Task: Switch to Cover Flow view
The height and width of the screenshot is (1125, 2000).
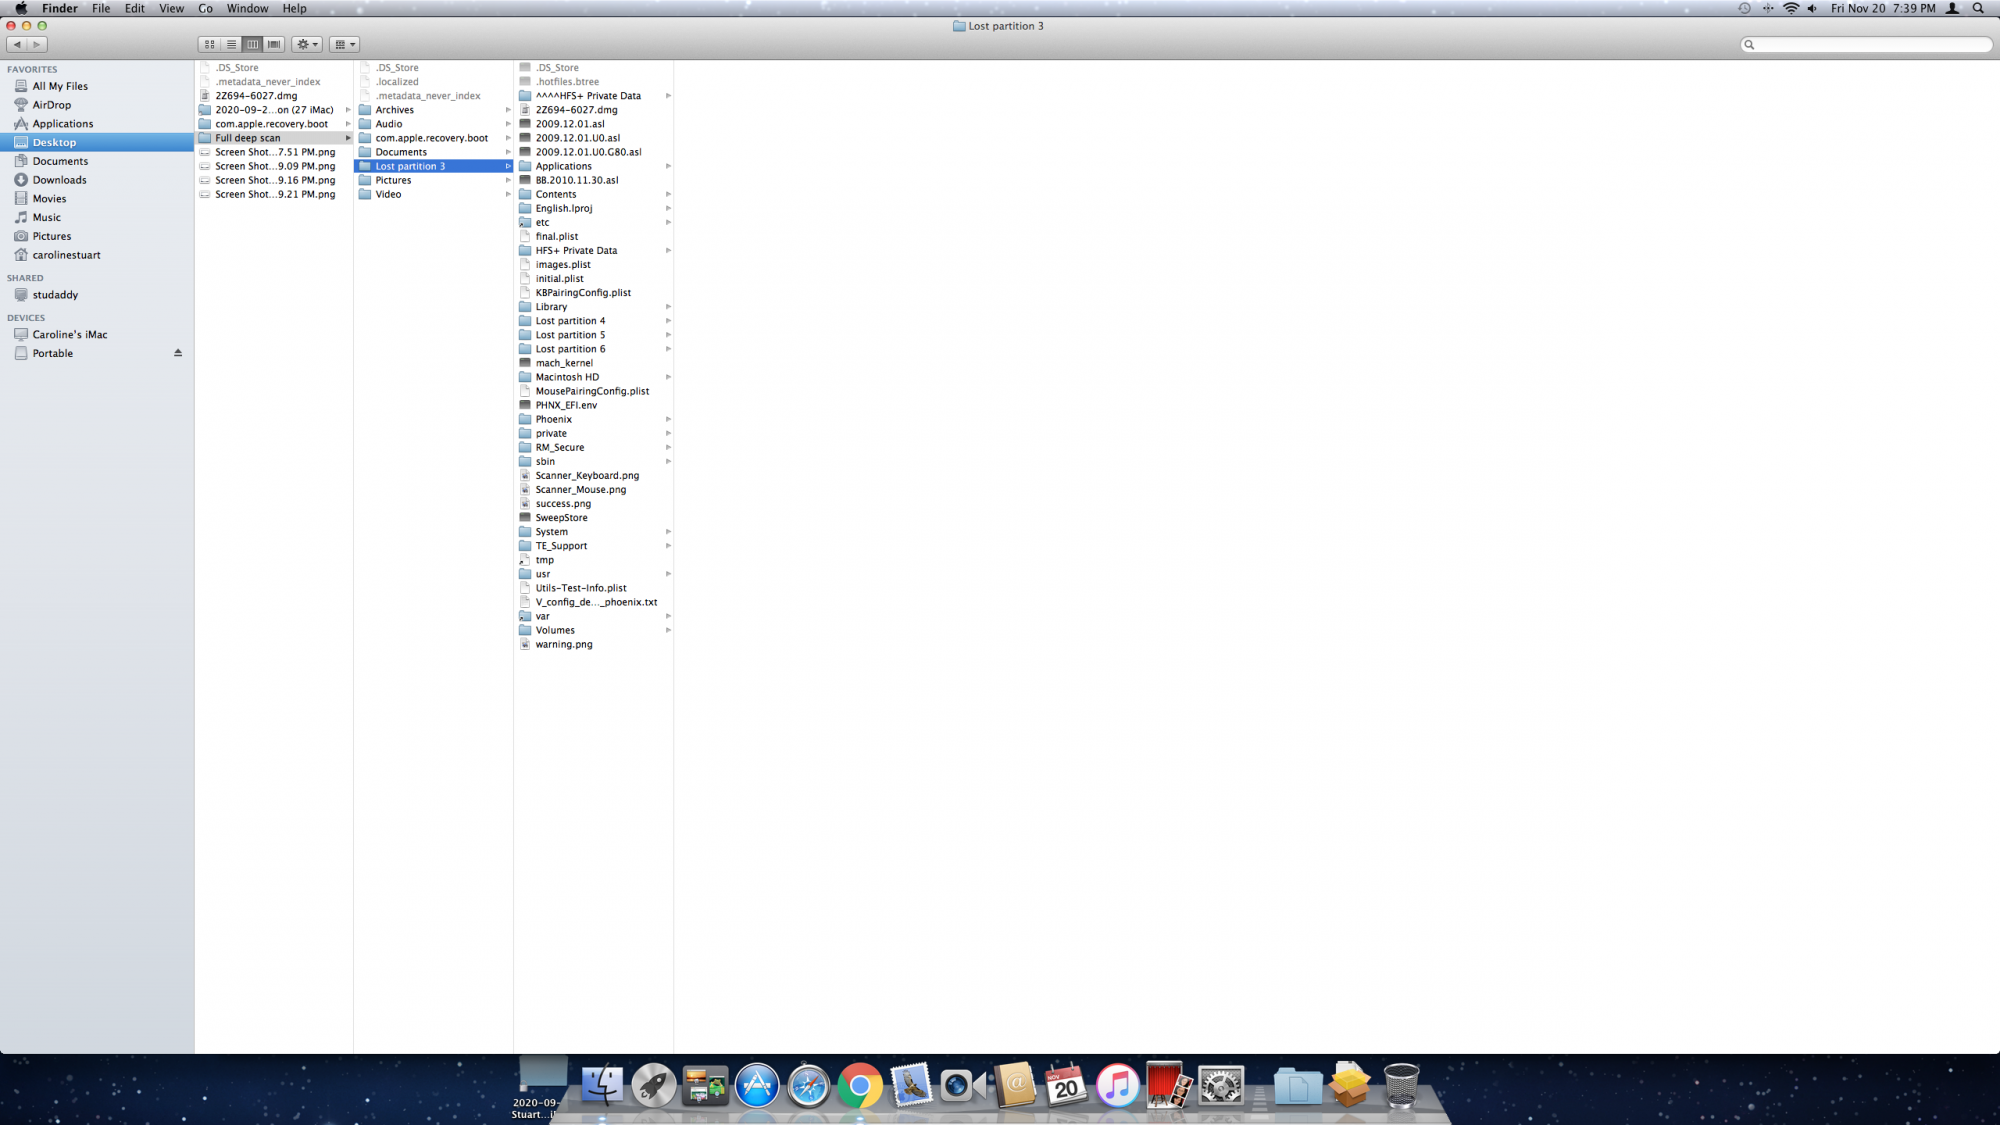Action: (274, 44)
